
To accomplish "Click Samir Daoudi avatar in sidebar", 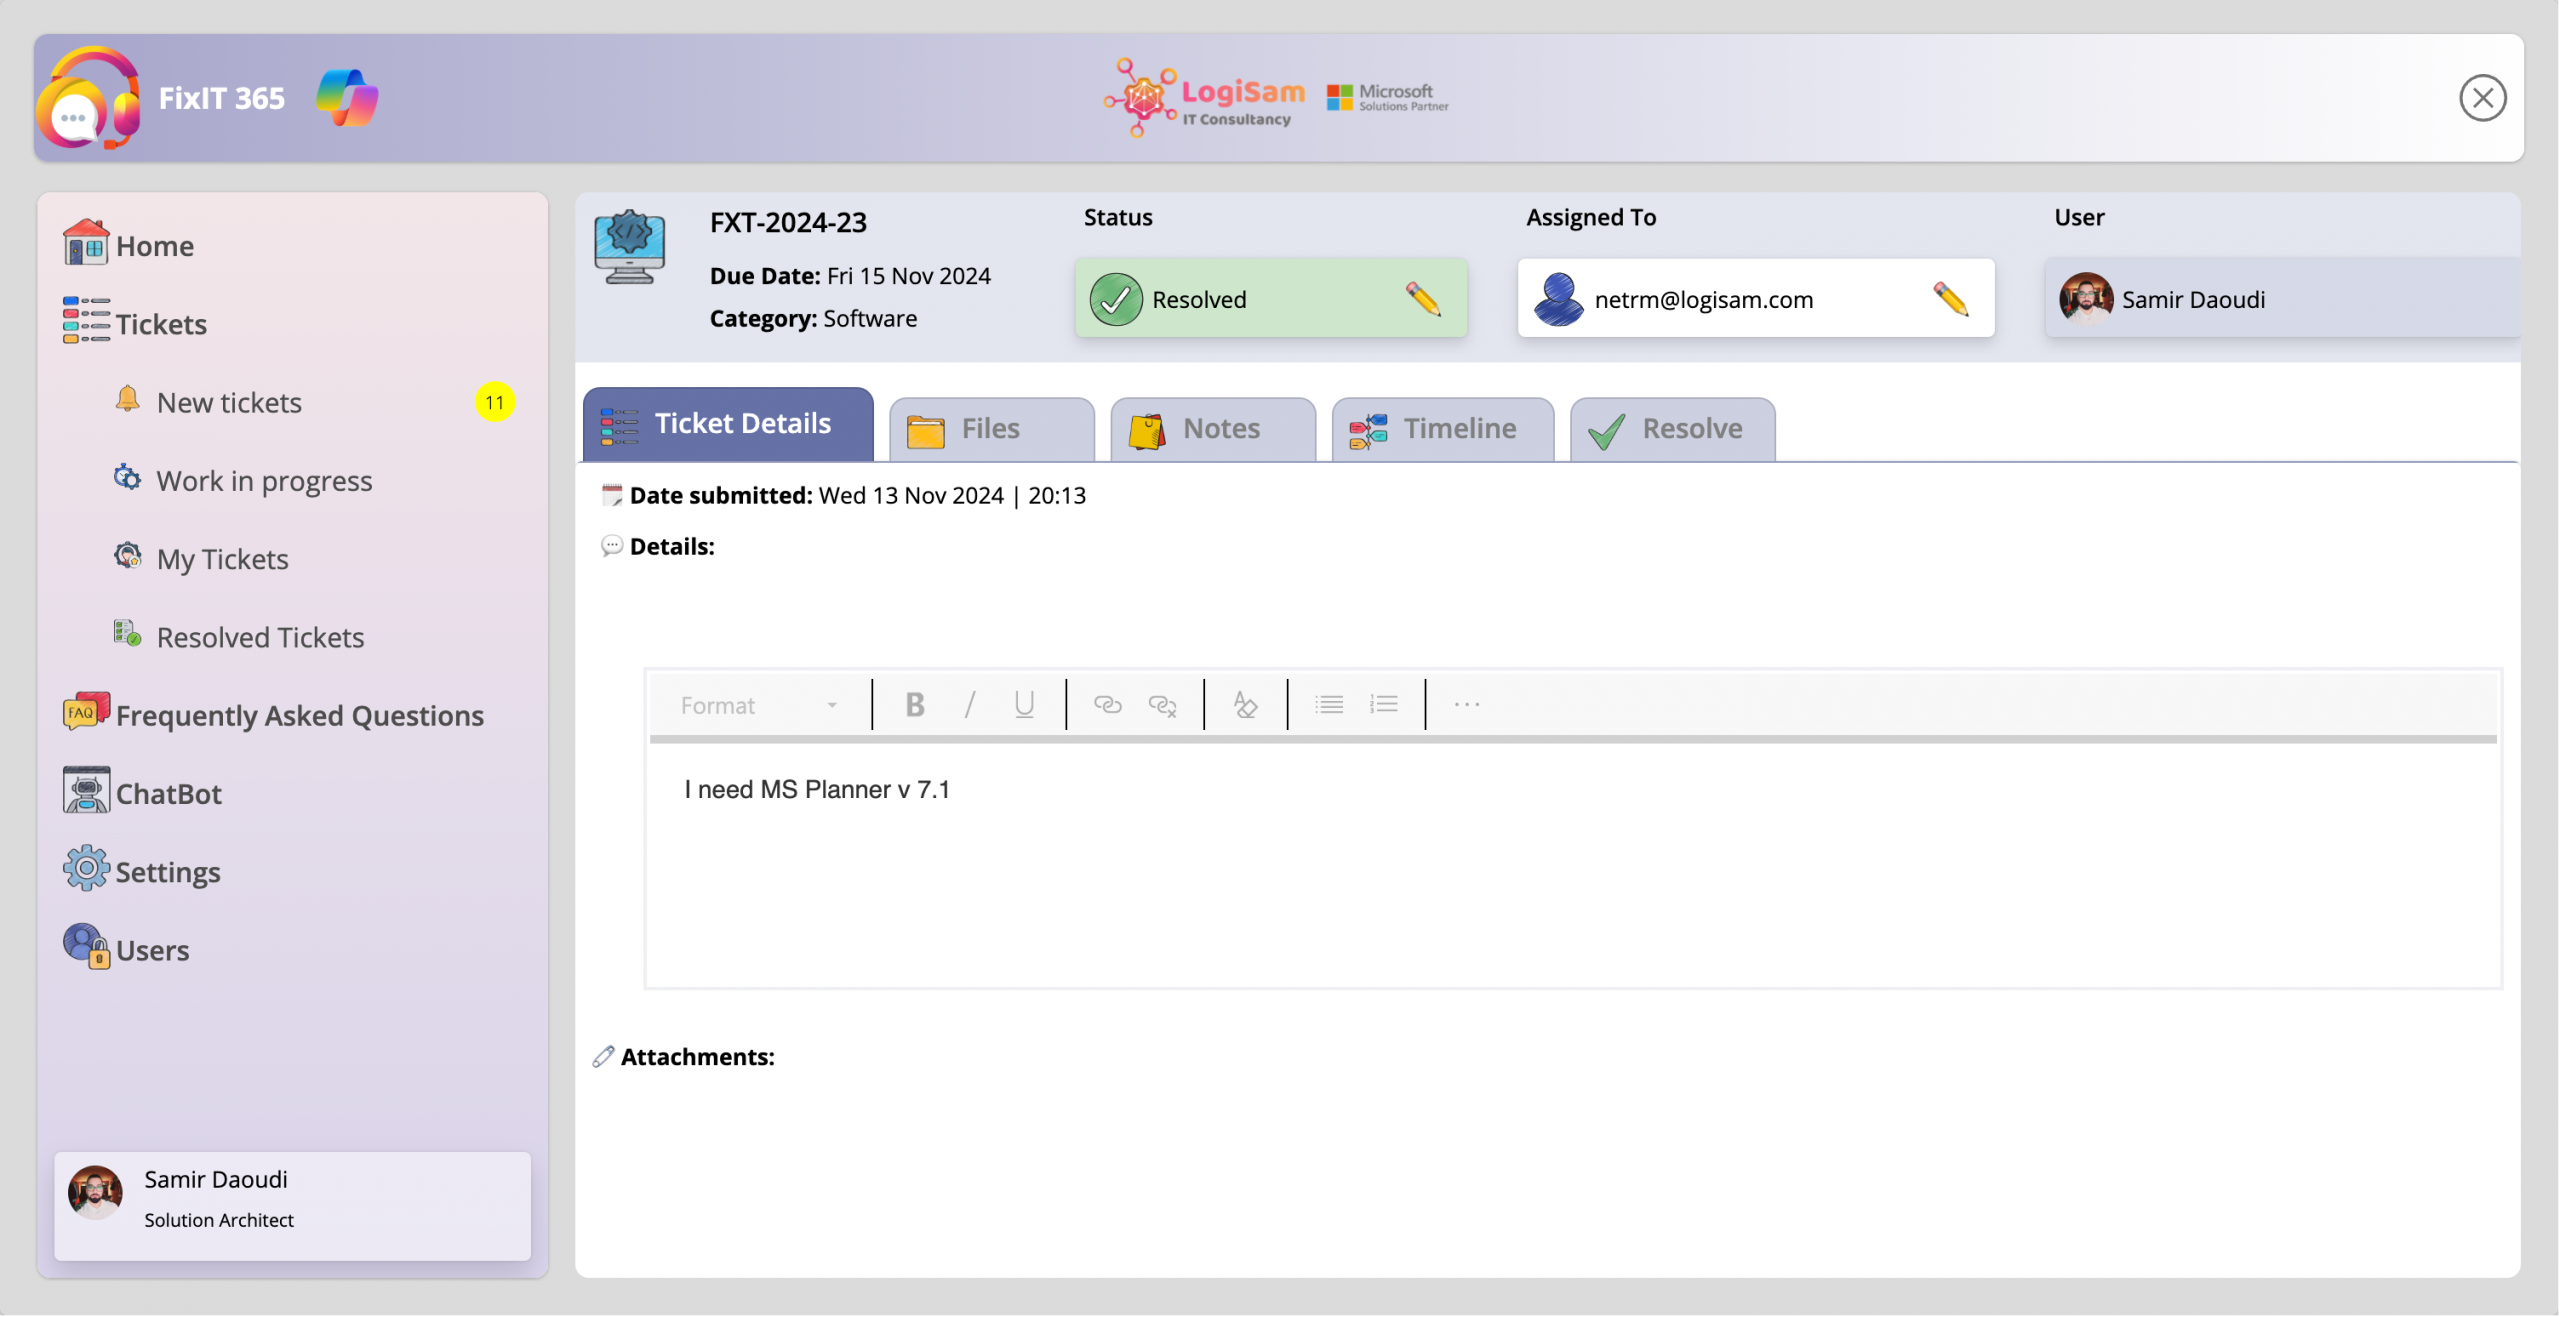I will (95, 1192).
